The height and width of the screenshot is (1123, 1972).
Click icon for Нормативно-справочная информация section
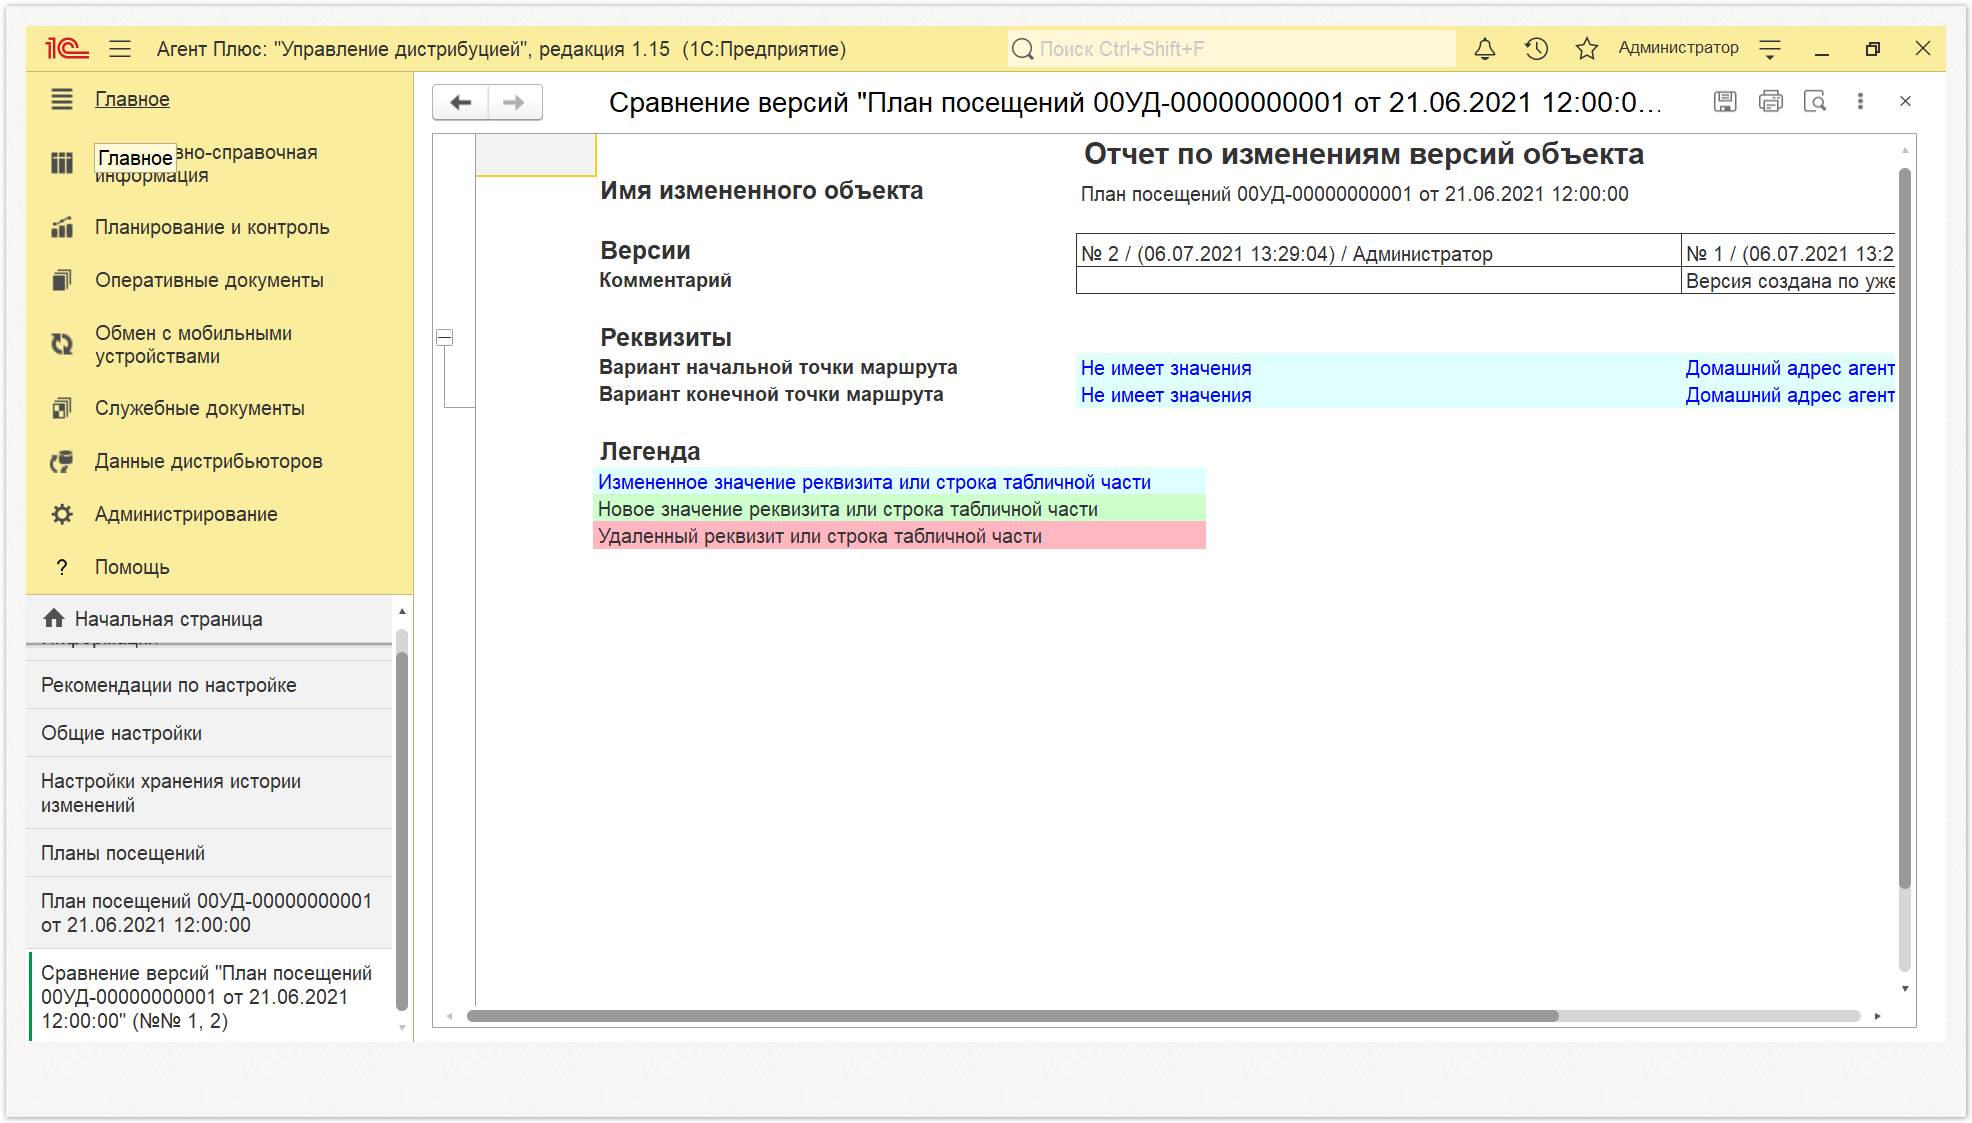click(62, 163)
